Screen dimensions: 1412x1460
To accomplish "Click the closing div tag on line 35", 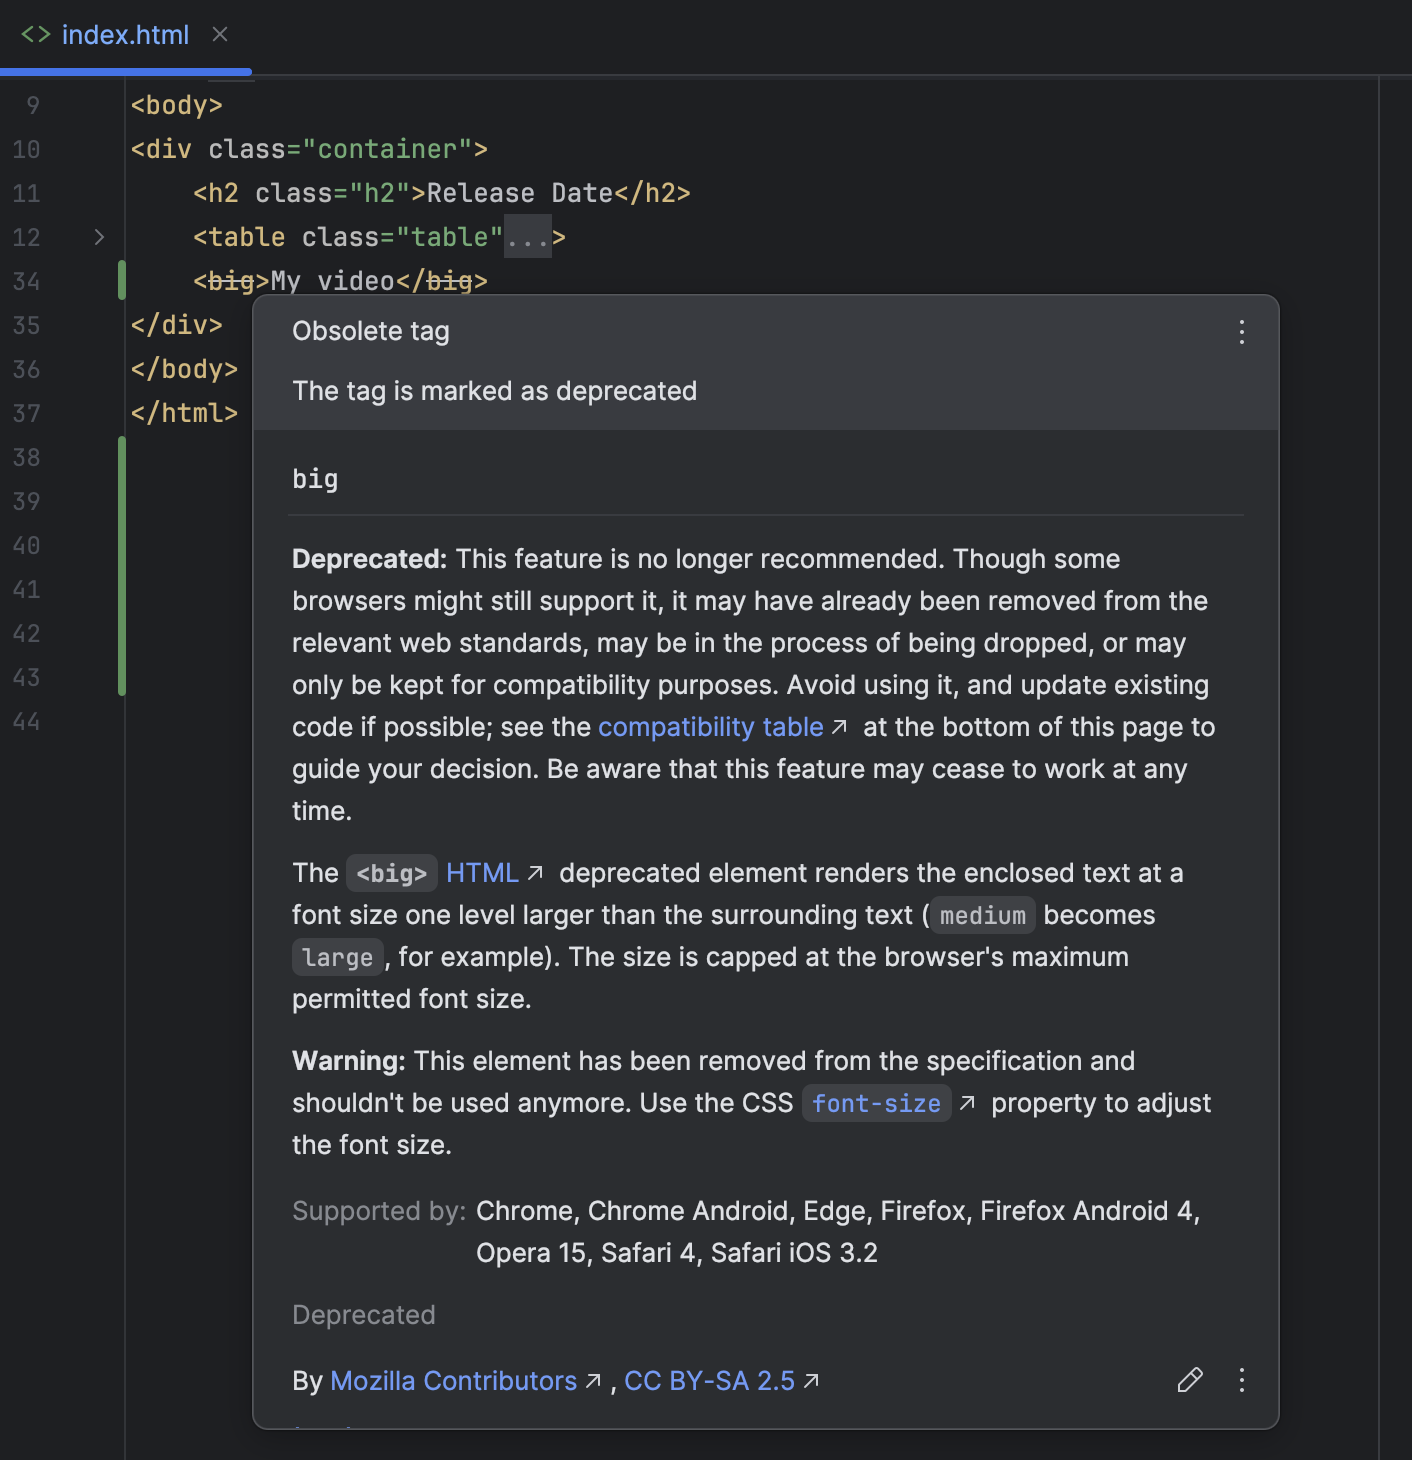I will (177, 325).
